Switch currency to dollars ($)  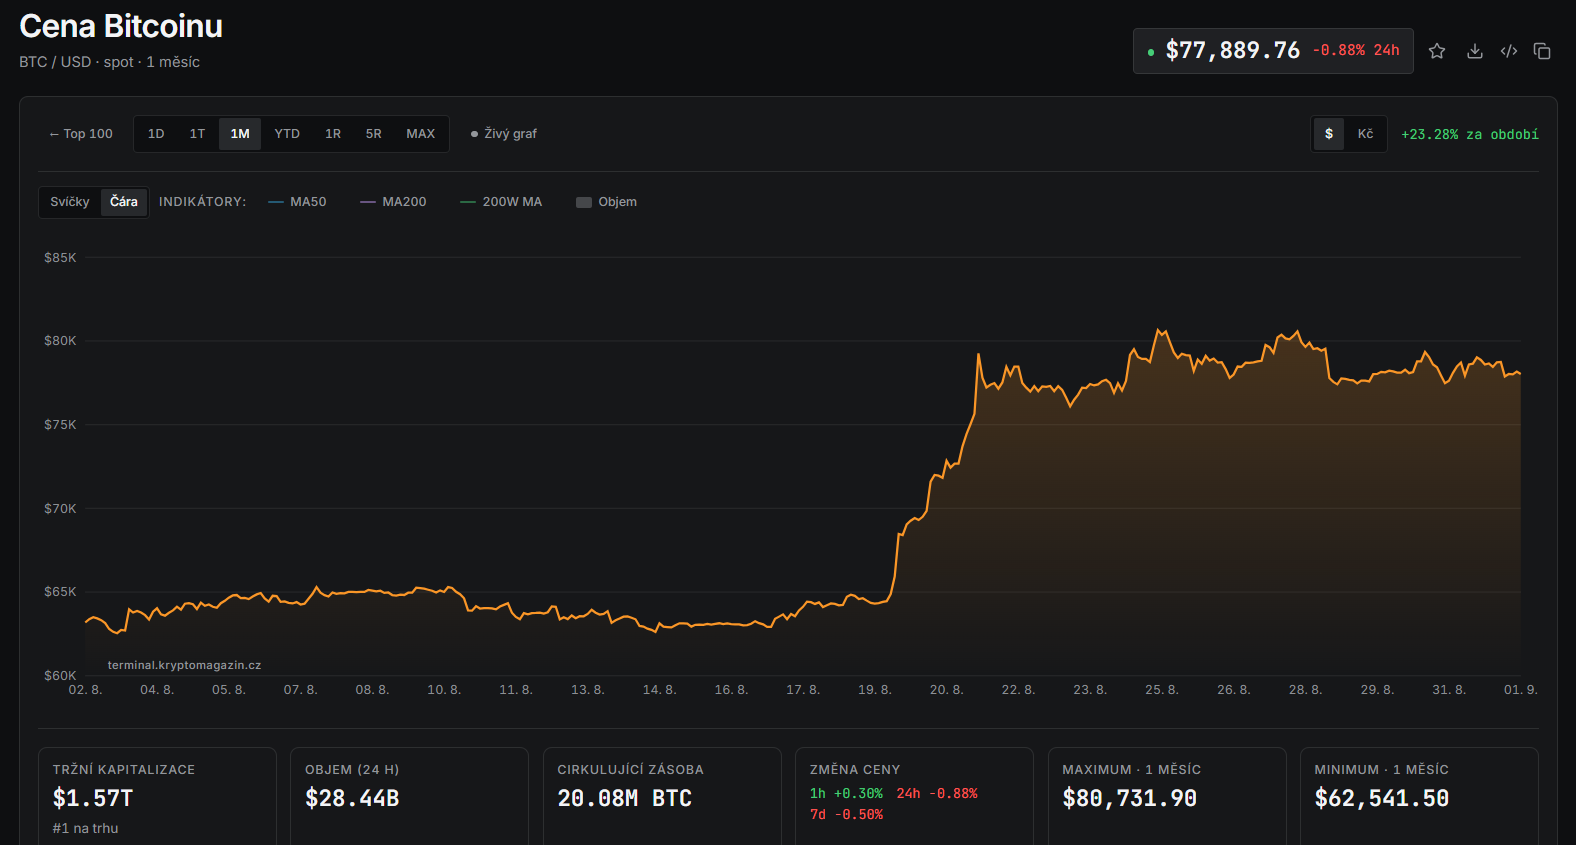click(1329, 134)
